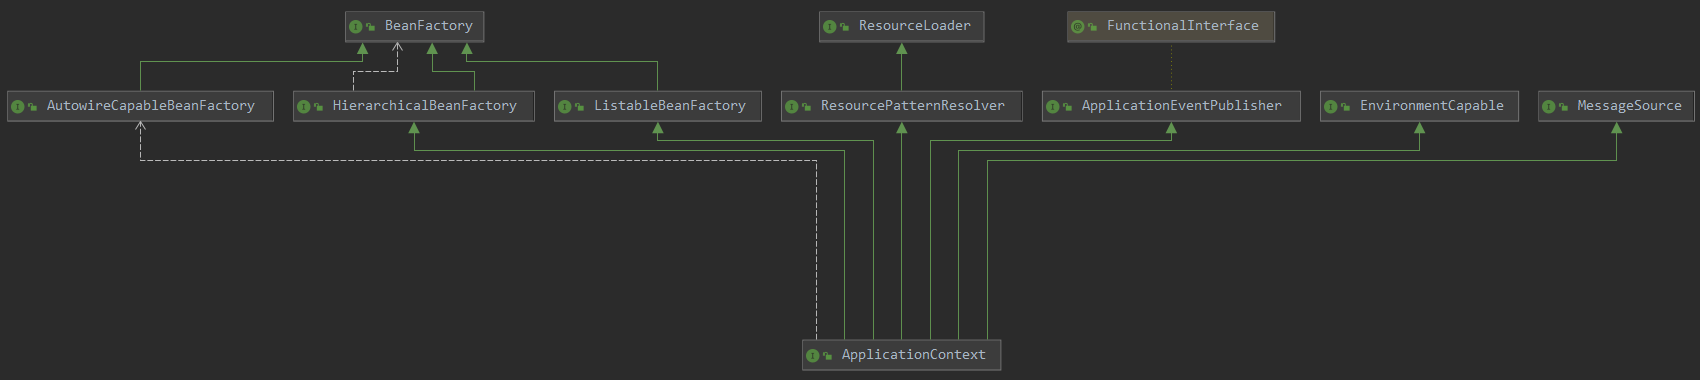Select the ListableBeanFactory node label
Screen dimensions: 1700x380
[x=669, y=106]
